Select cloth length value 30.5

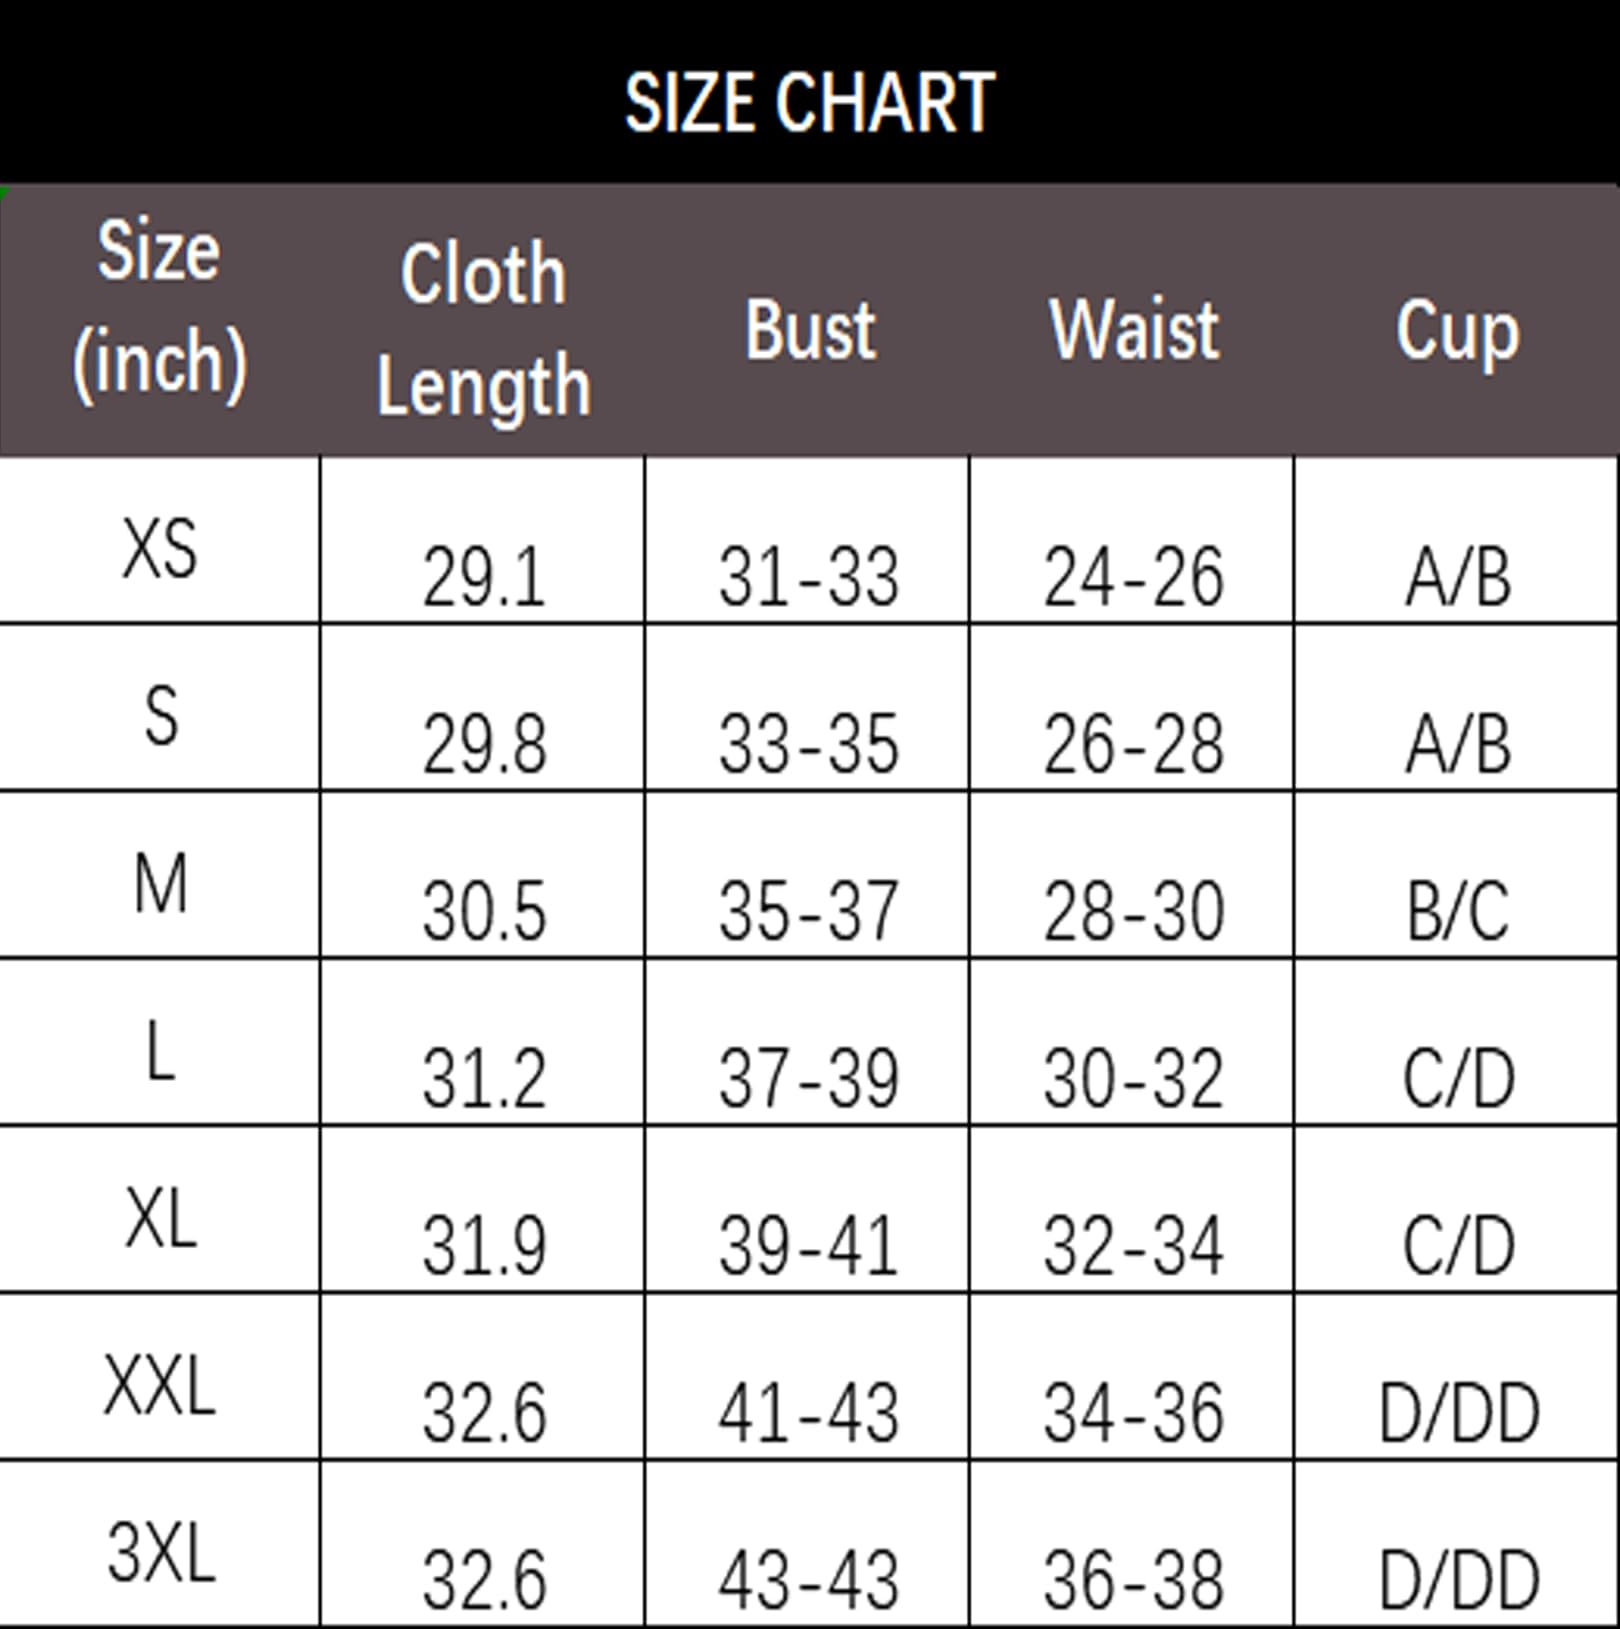point(484,911)
